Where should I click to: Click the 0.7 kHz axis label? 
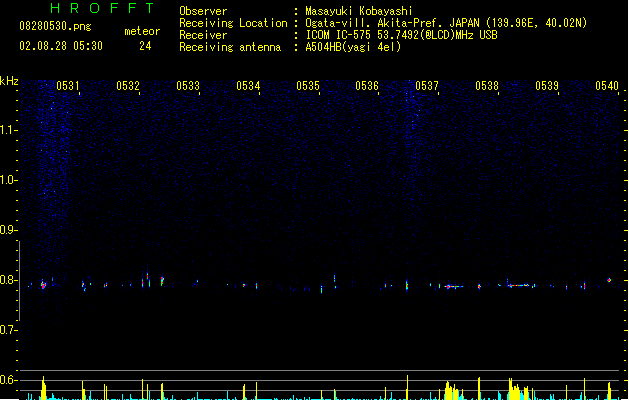[8, 330]
